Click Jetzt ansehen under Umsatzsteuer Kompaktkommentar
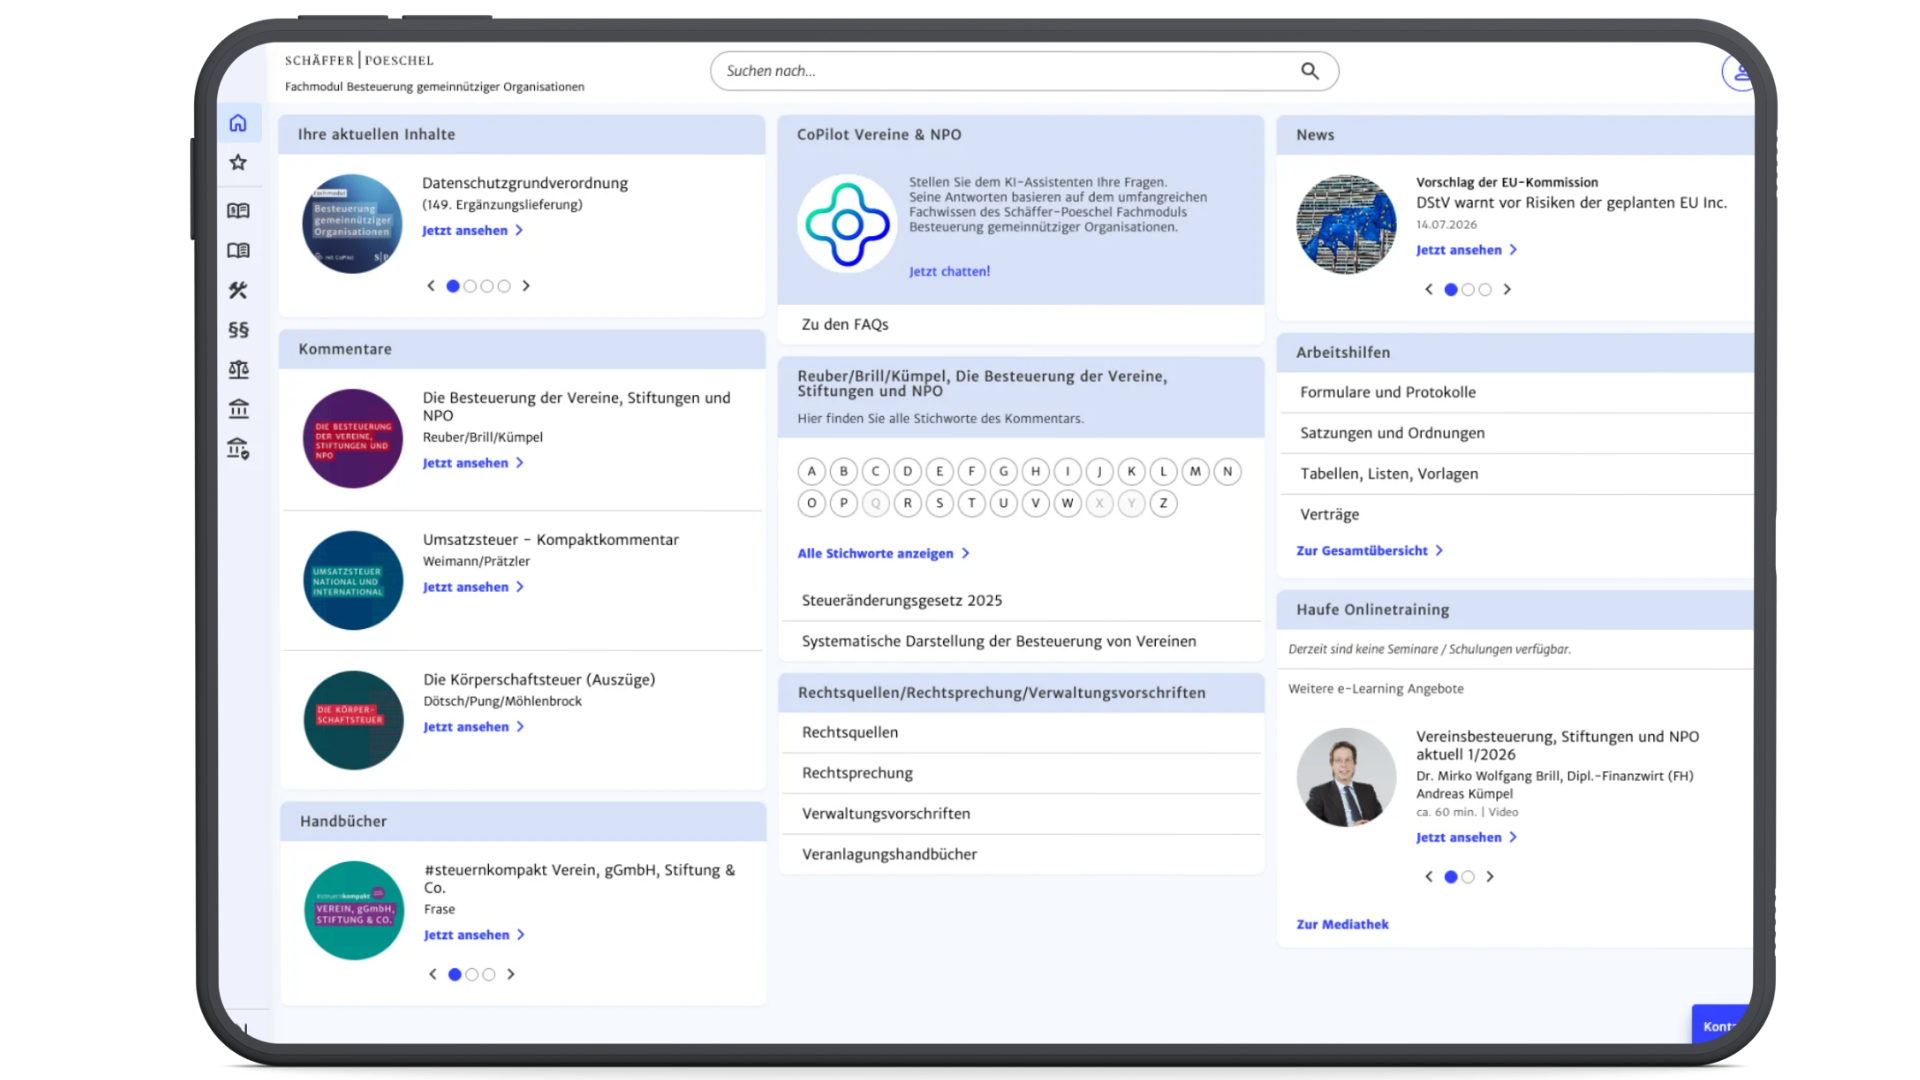 point(473,588)
